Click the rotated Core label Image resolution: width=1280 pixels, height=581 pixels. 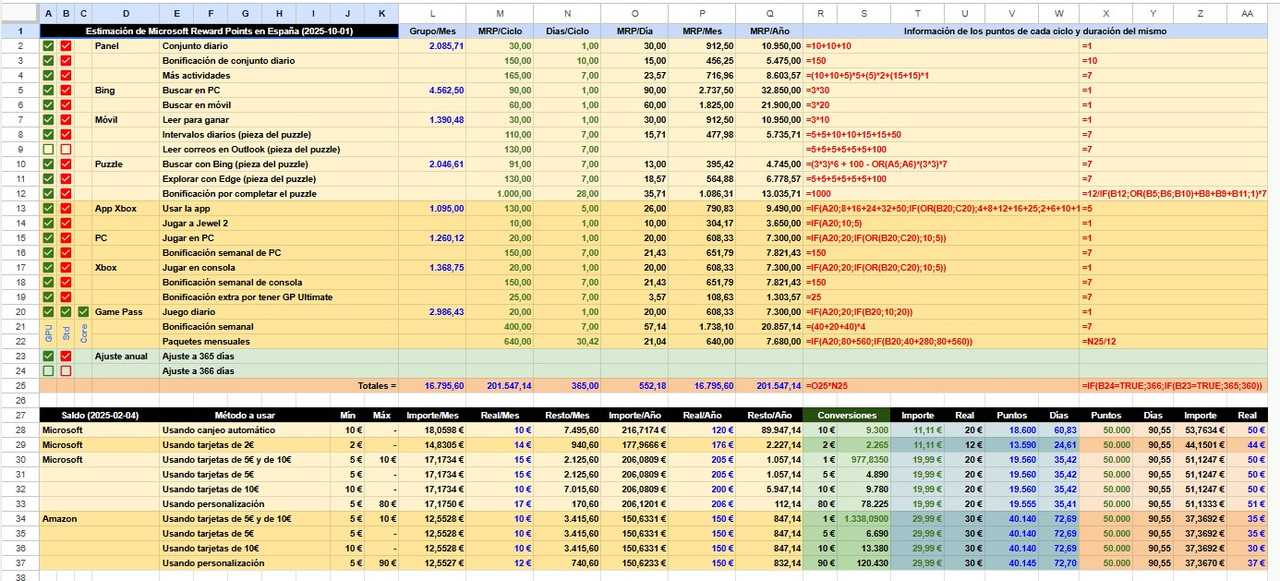click(83, 334)
